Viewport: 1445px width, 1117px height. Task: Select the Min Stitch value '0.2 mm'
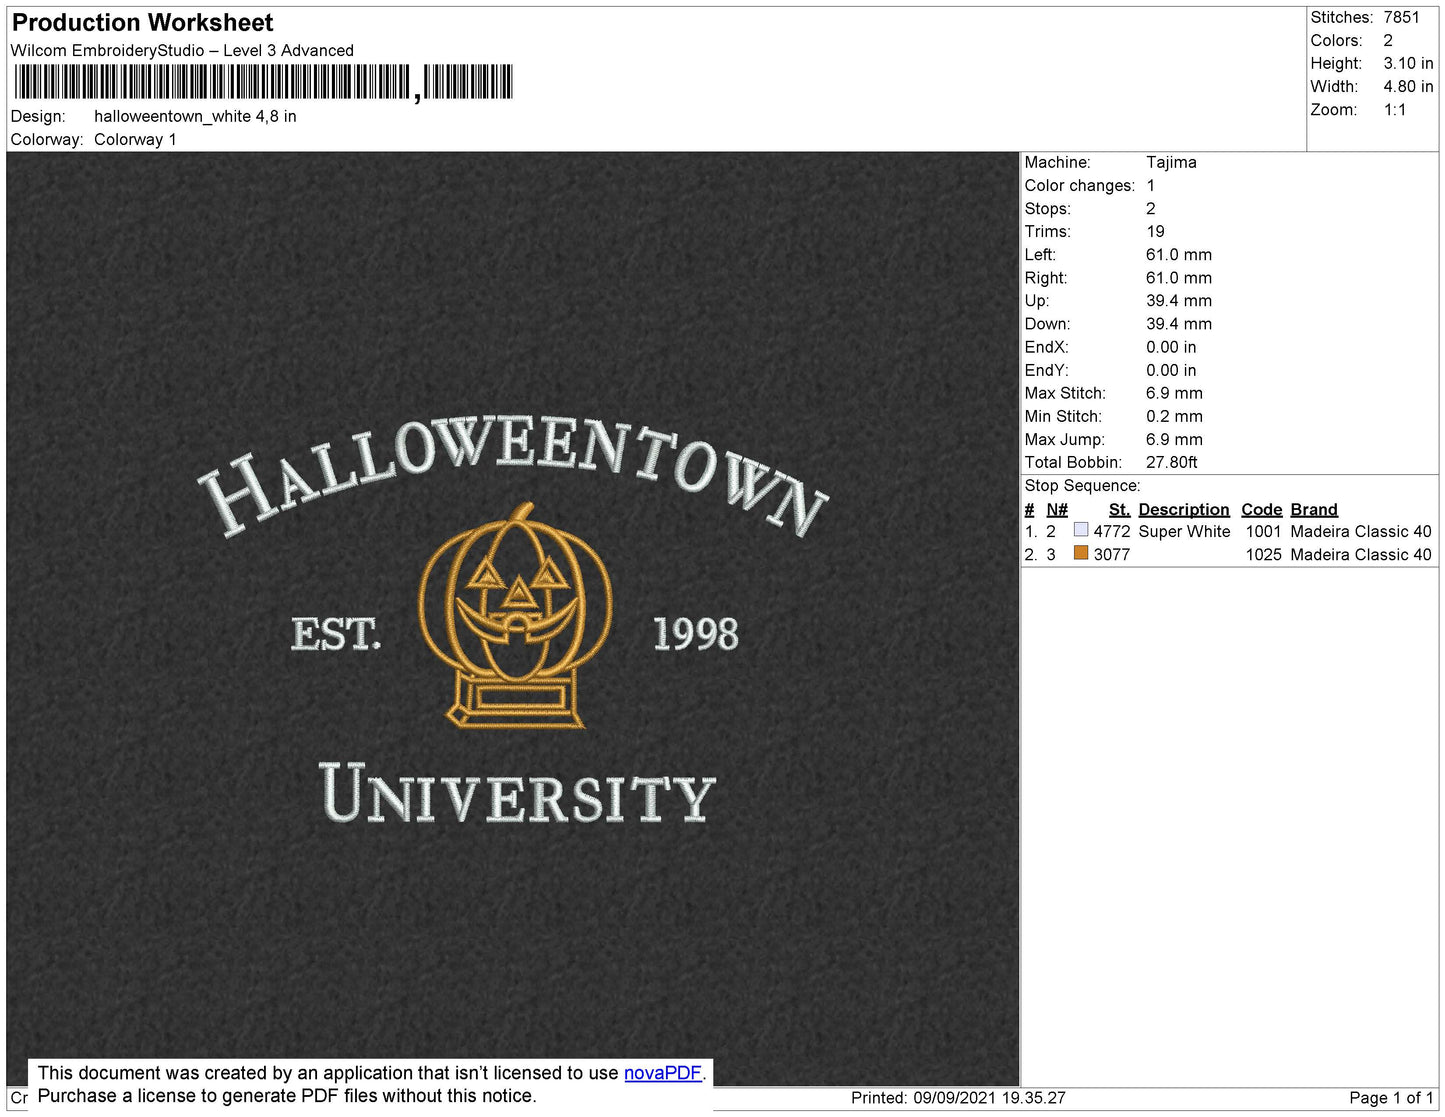[1174, 416]
